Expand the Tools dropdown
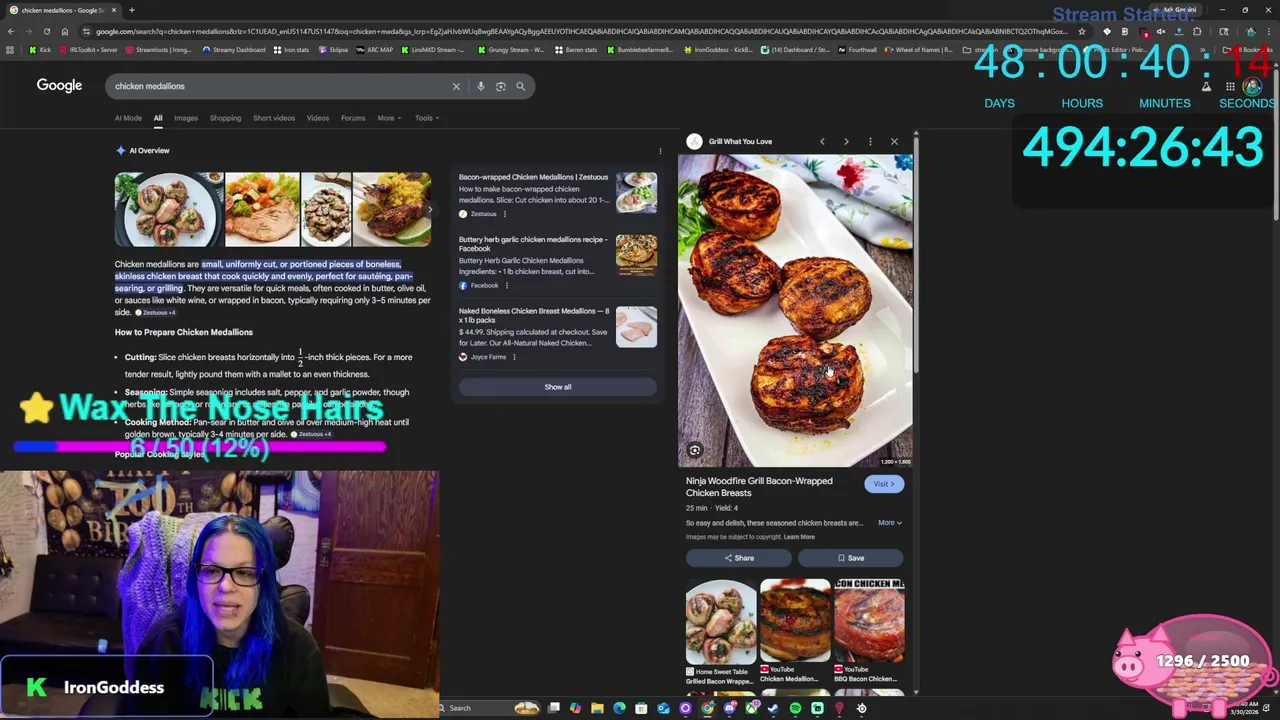The width and height of the screenshot is (1280, 720). 427,118
